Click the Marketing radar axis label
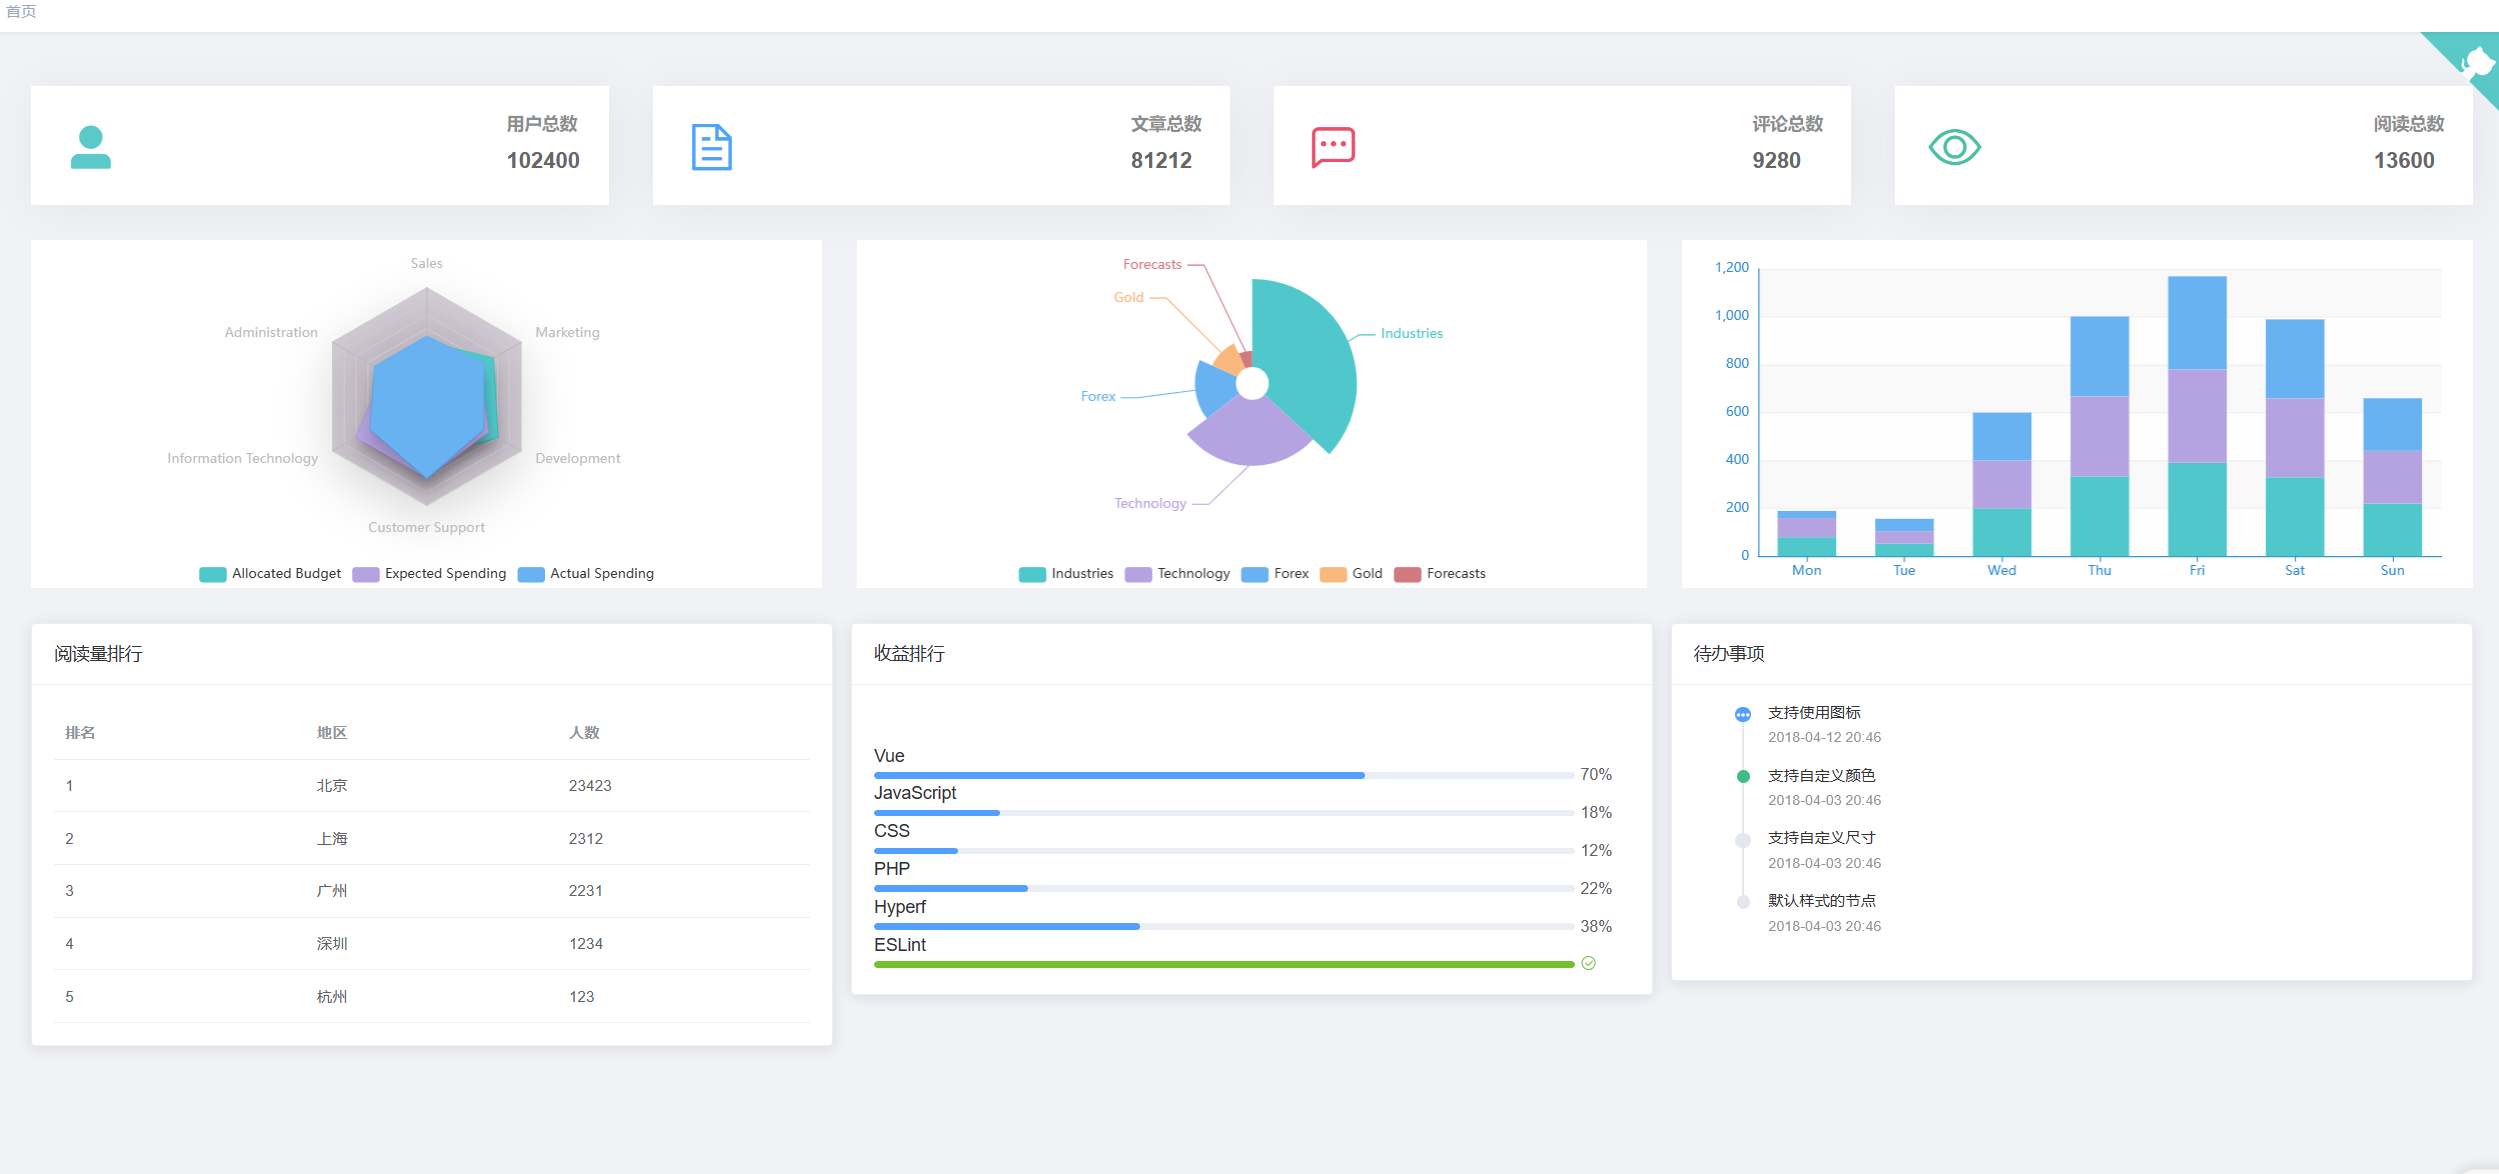This screenshot has width=2499, height=1174. coord(567,332)
